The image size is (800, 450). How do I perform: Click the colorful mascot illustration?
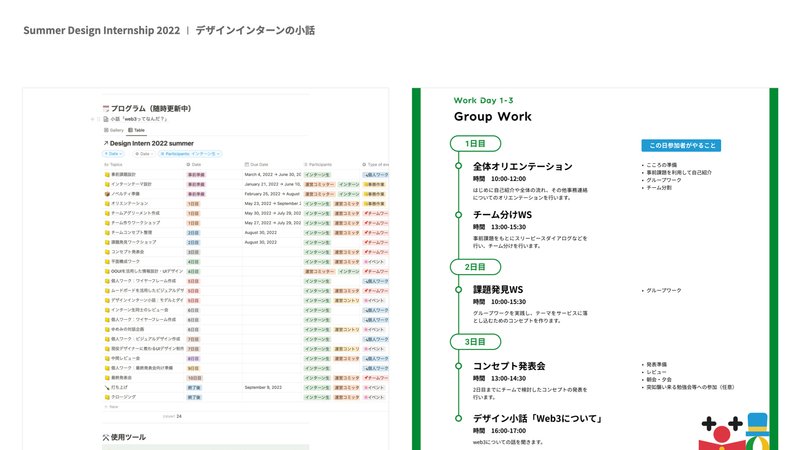(733, 432)
